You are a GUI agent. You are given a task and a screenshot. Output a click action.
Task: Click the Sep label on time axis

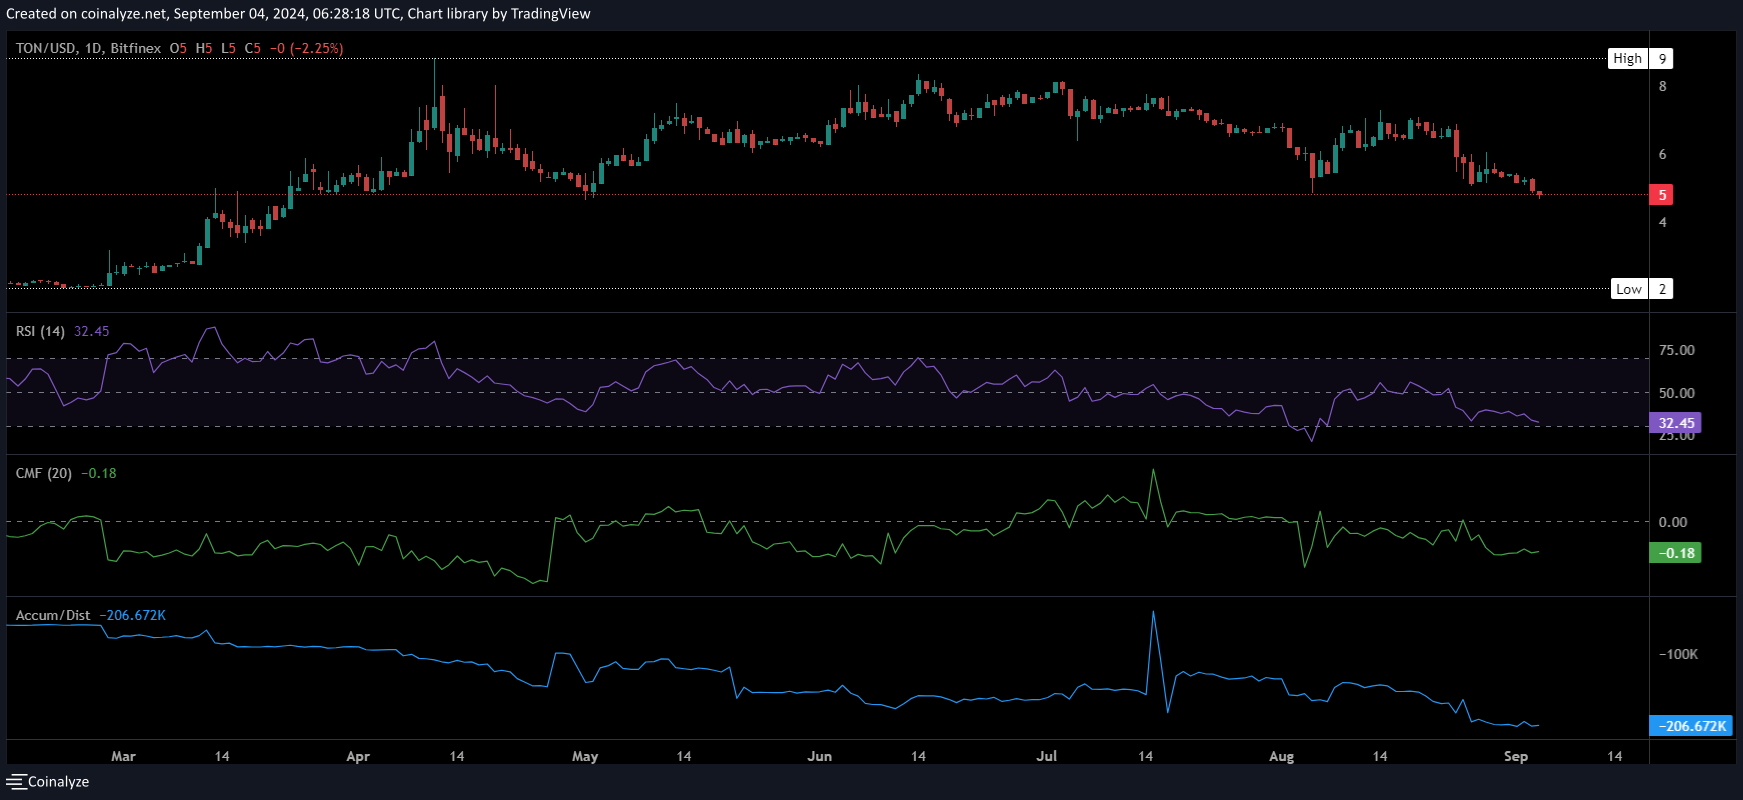[x=1516, y=756]
